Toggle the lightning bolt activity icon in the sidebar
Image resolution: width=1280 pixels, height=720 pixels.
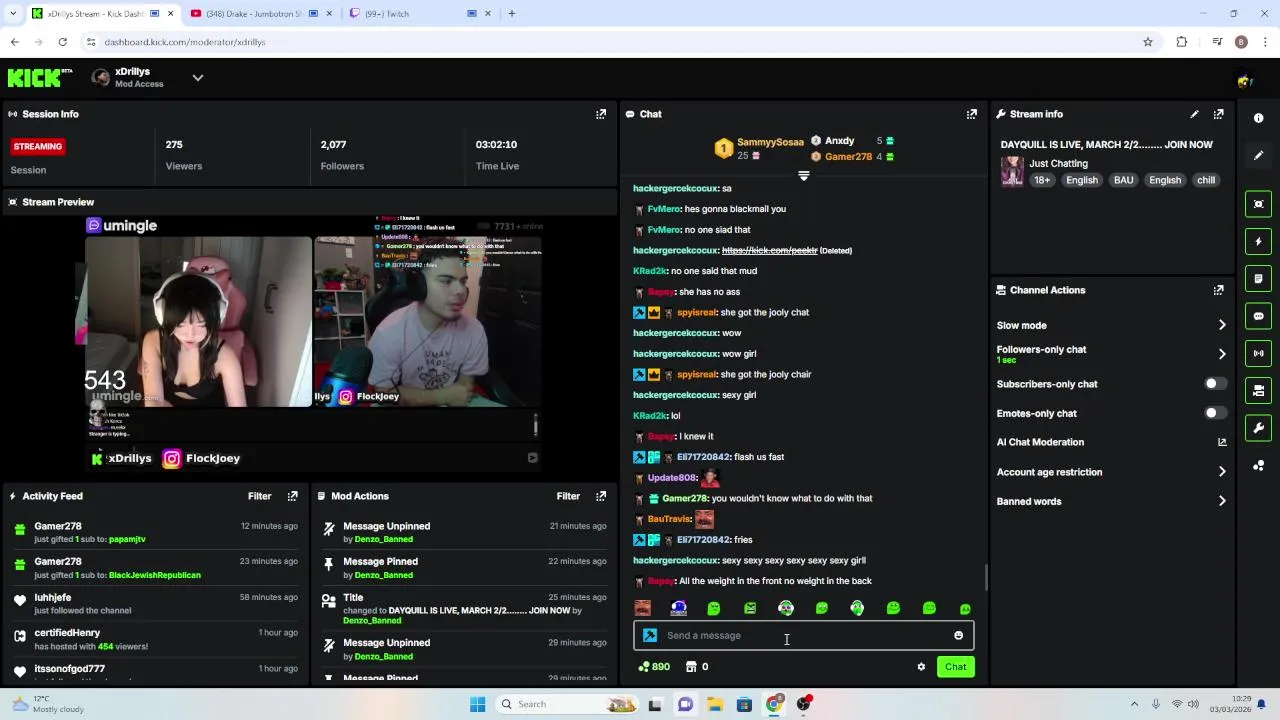[1258, 241]
